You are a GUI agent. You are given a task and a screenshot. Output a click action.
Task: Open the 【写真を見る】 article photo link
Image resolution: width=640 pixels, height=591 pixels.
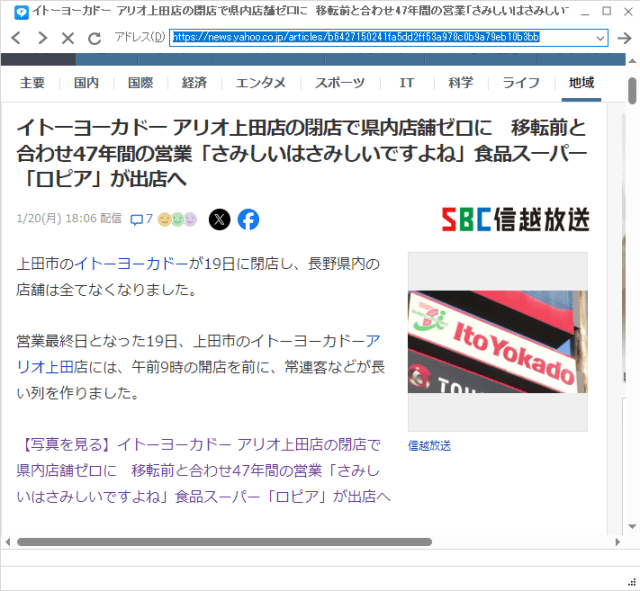pyautogui.click(x=203, y=470)
